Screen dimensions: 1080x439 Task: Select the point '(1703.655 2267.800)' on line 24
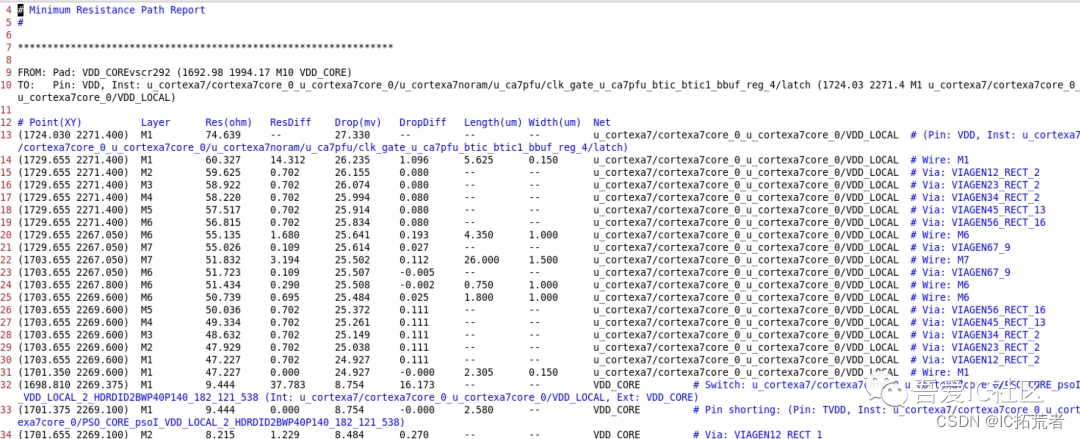[x=73, y=284]
